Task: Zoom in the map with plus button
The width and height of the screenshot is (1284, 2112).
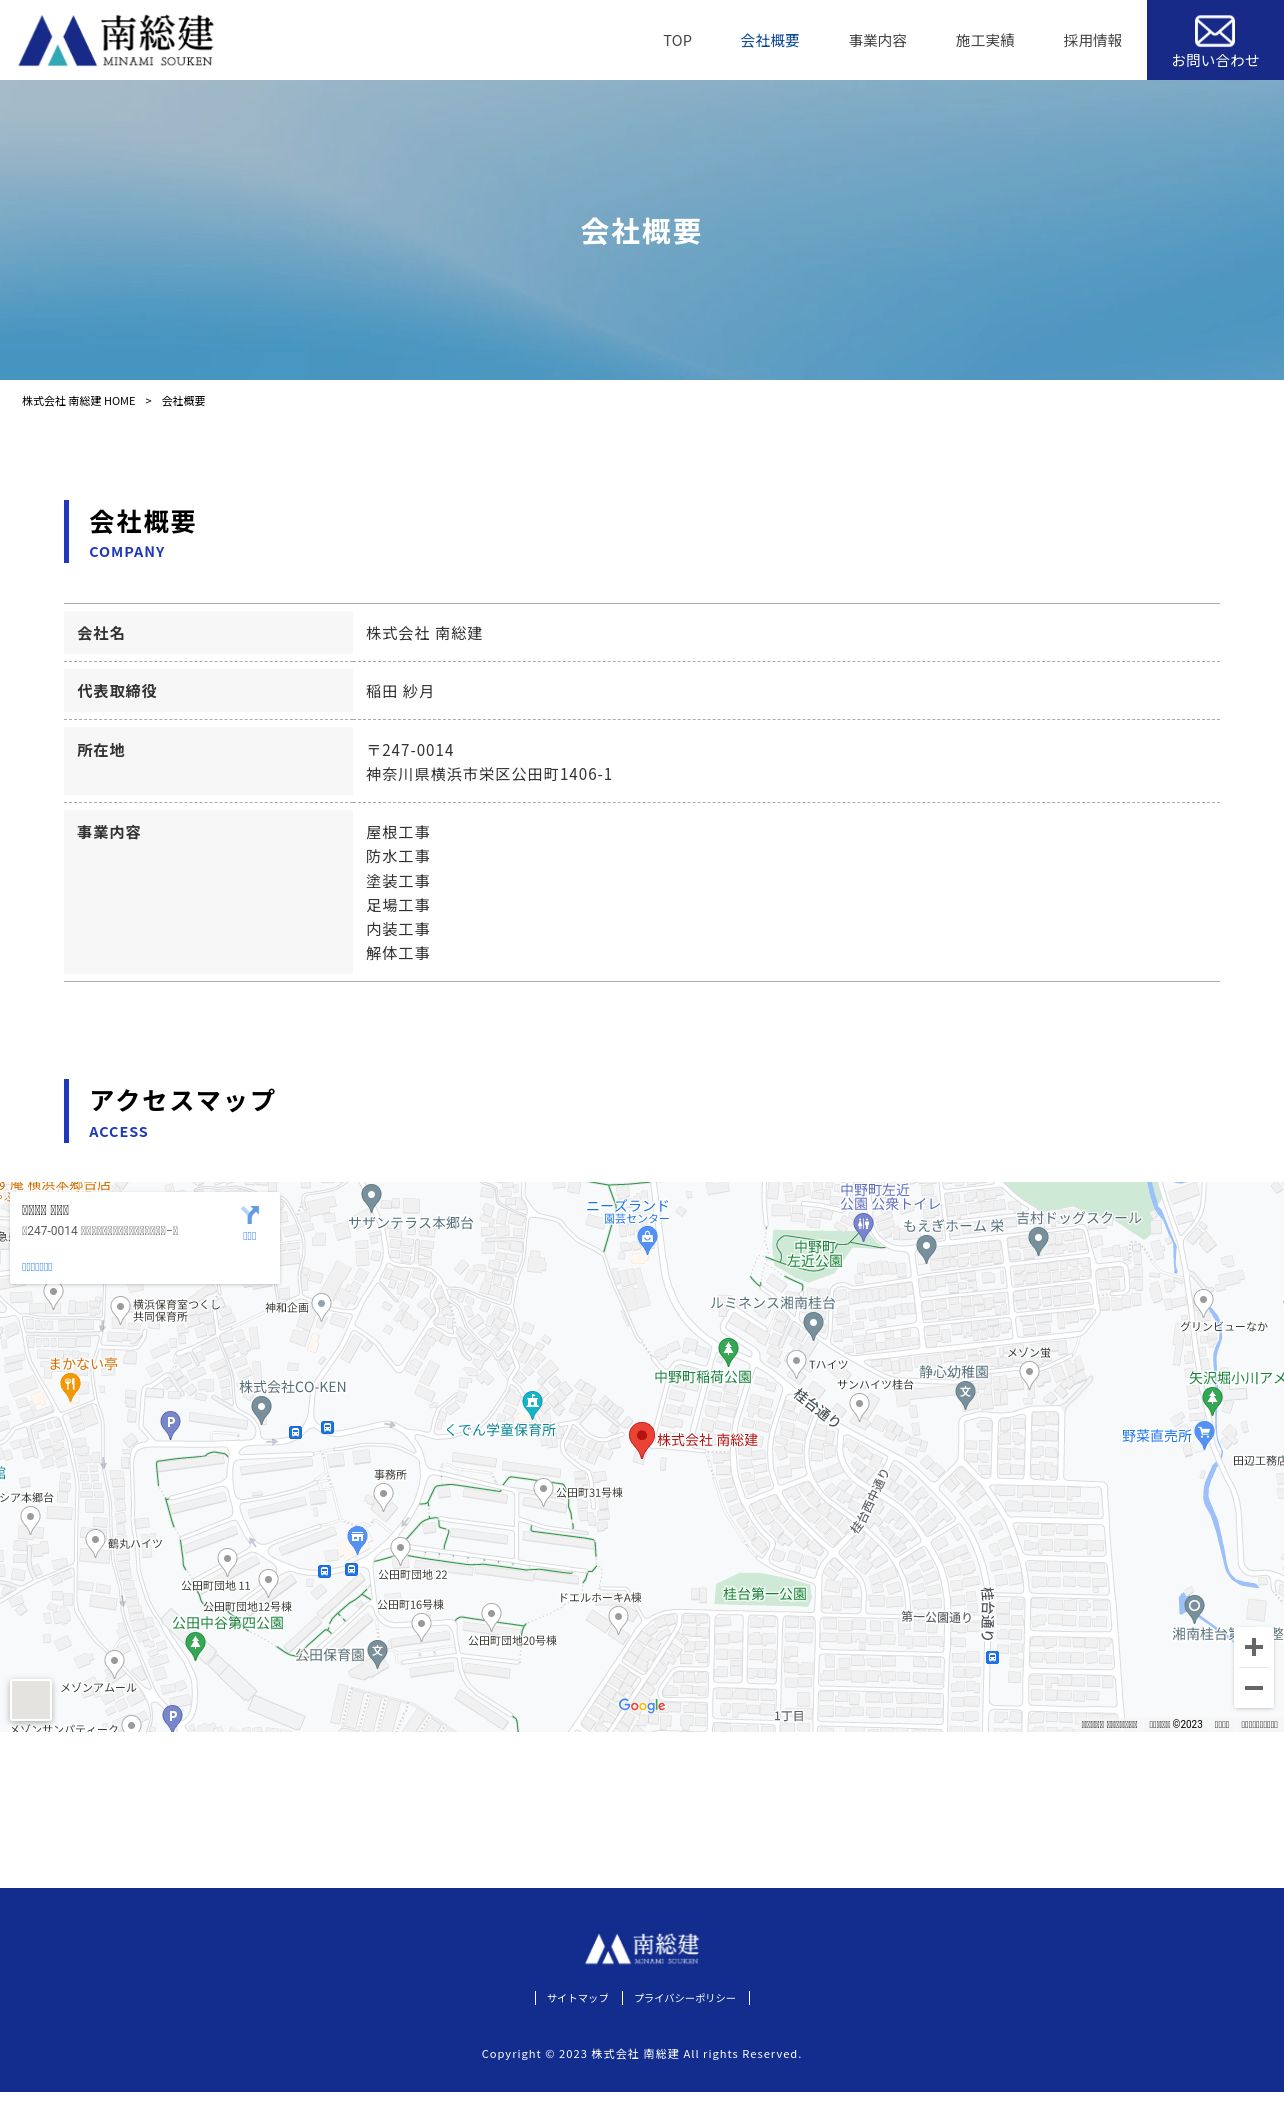Action: coord(1254,1647)
